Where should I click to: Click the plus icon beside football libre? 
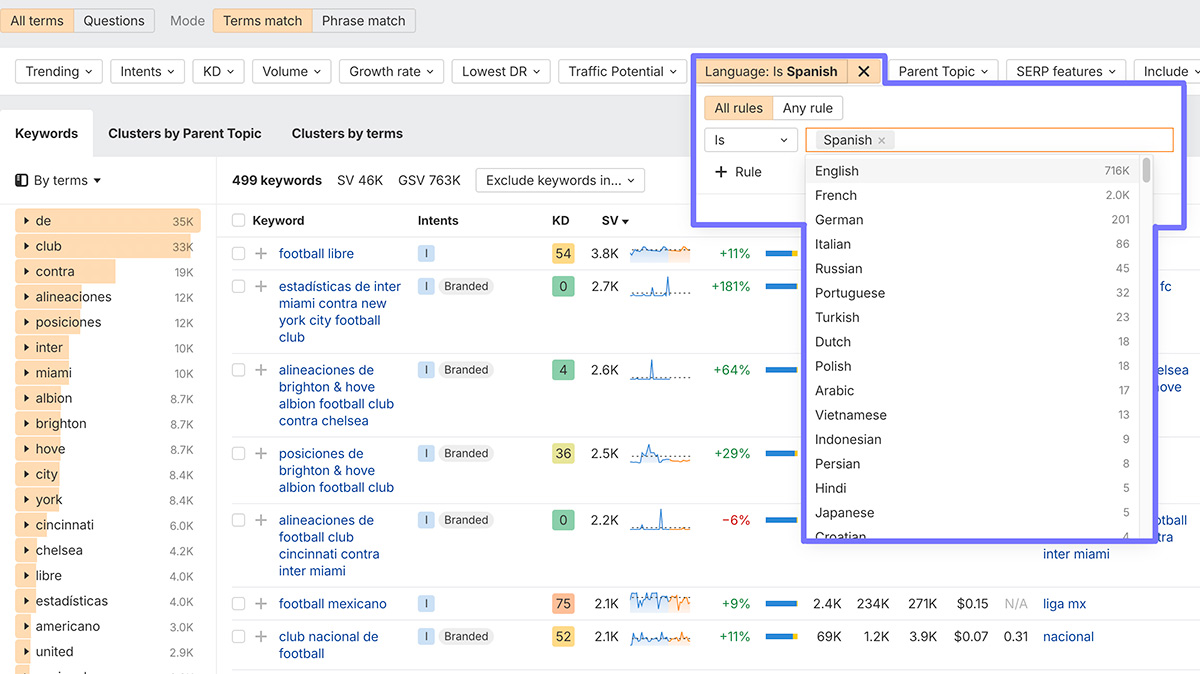261,254
